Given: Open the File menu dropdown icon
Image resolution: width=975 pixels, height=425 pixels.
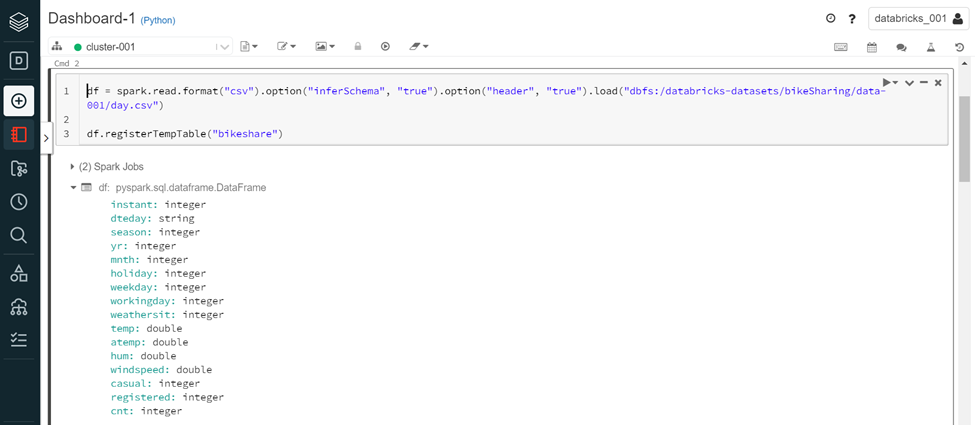Looking at the screenshot, I should click(249, 47).
